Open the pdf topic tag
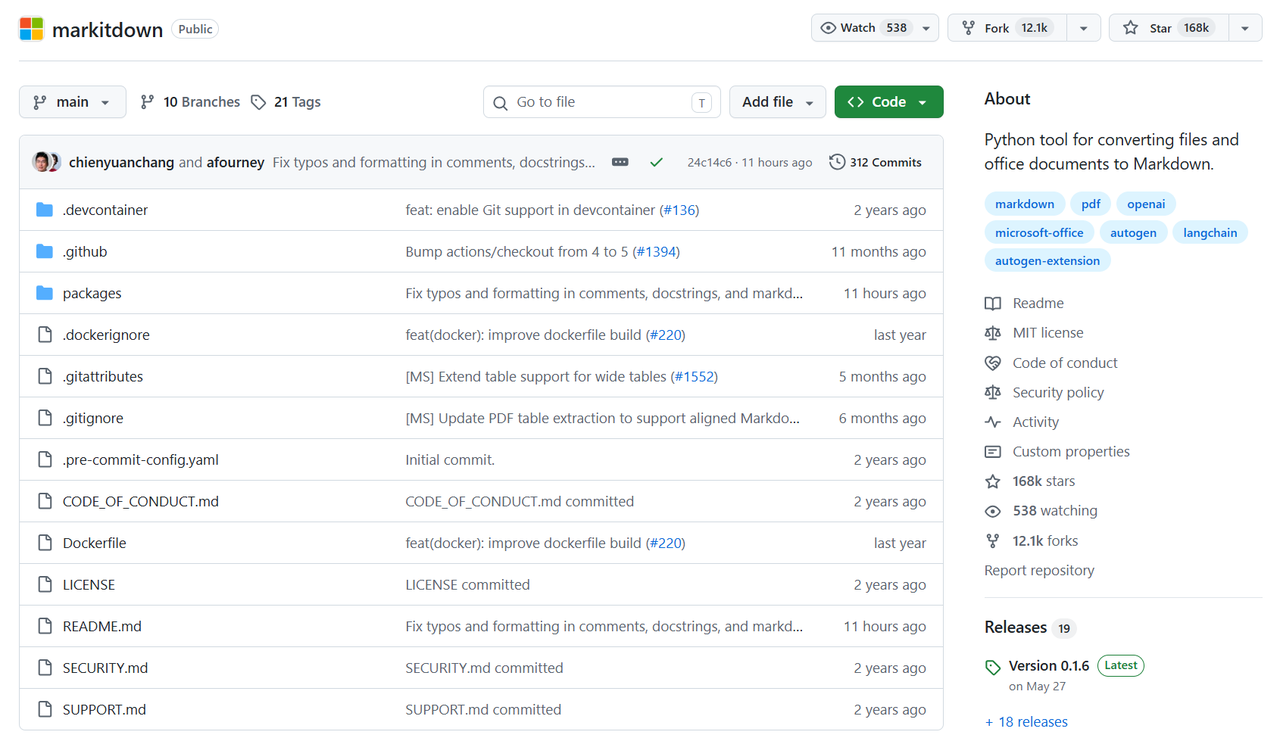 (1091, 204)
